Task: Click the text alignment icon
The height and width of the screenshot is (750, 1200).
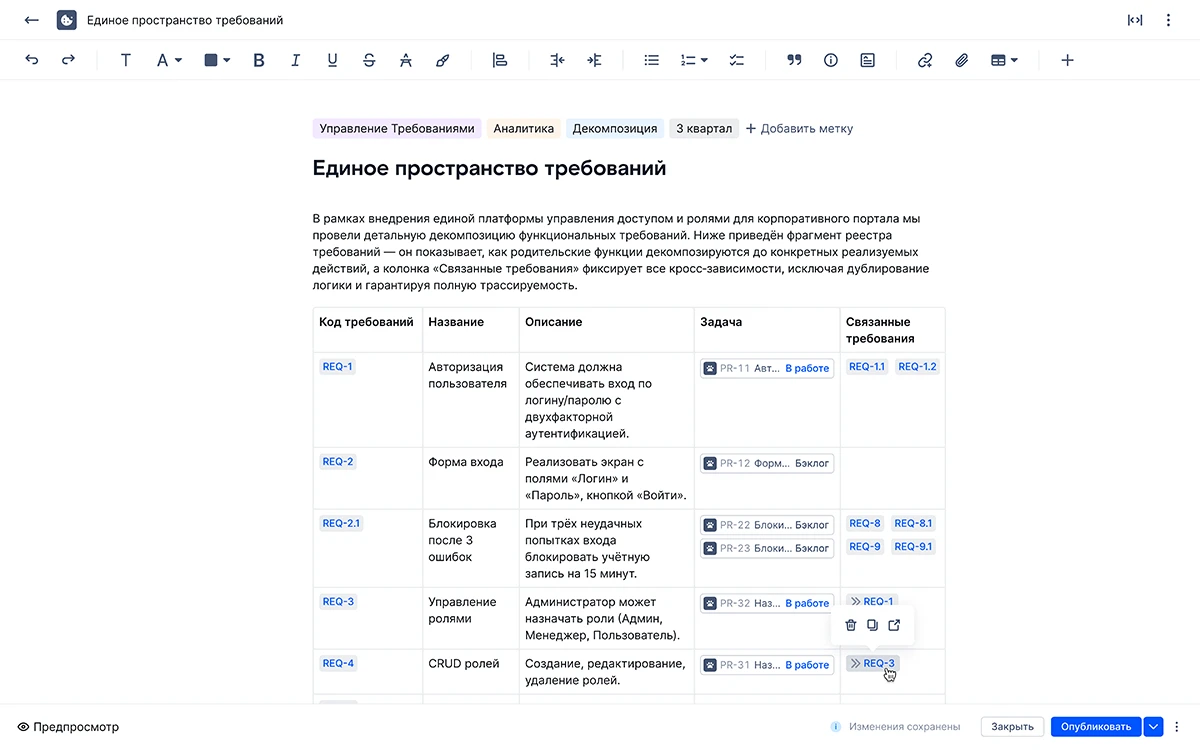Action: click(x=500, y=60)
